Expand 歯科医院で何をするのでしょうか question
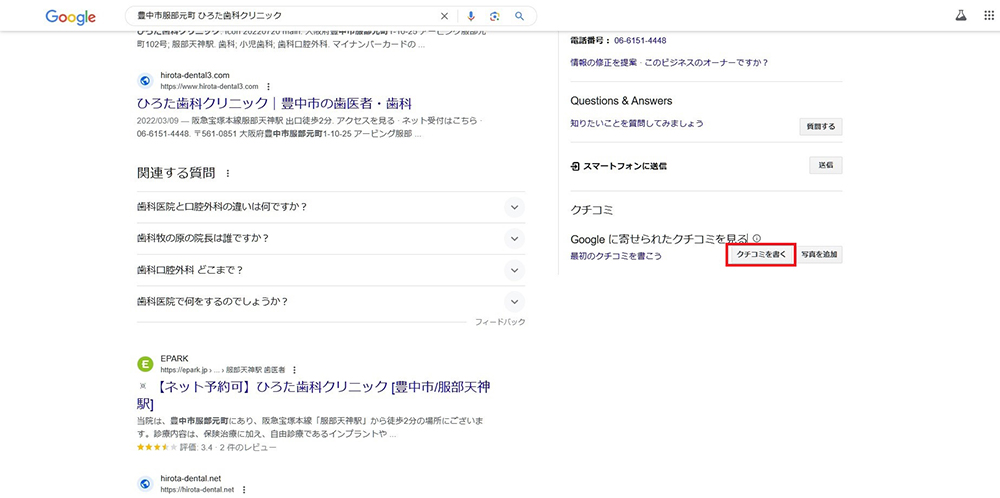 (x=514, y=302)
